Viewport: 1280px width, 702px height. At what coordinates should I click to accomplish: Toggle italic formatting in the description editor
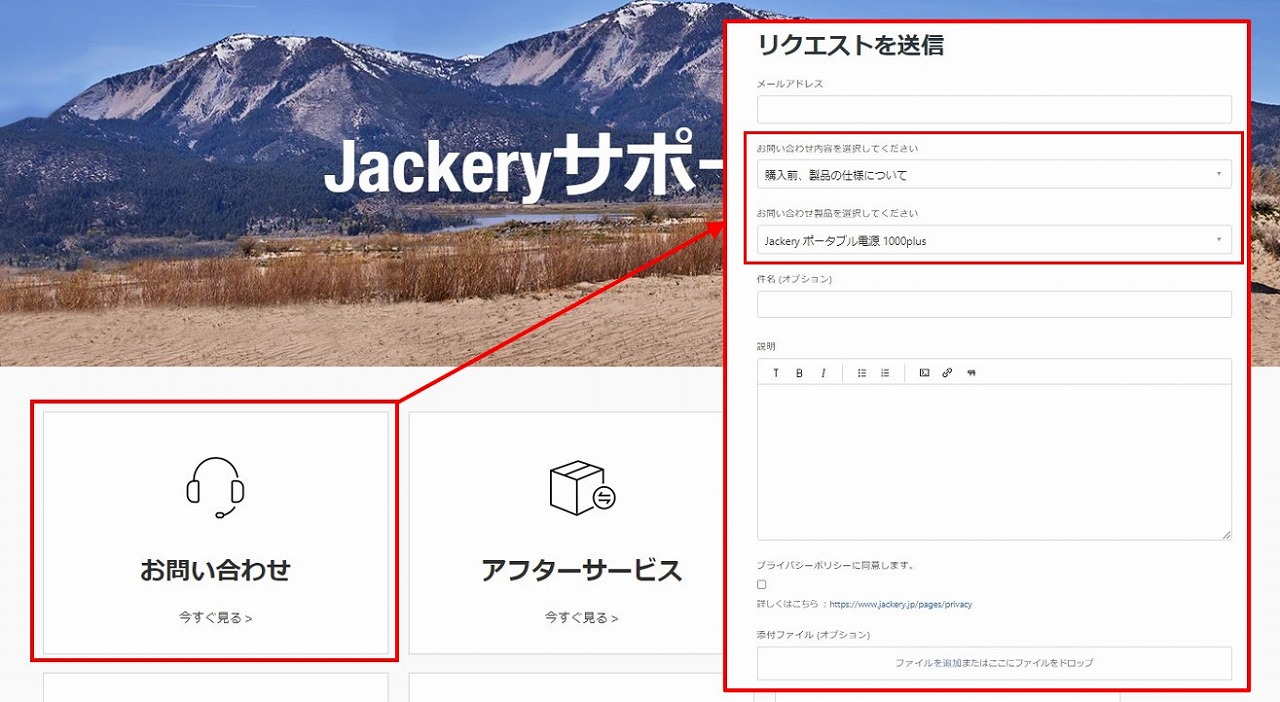point(823,373)
